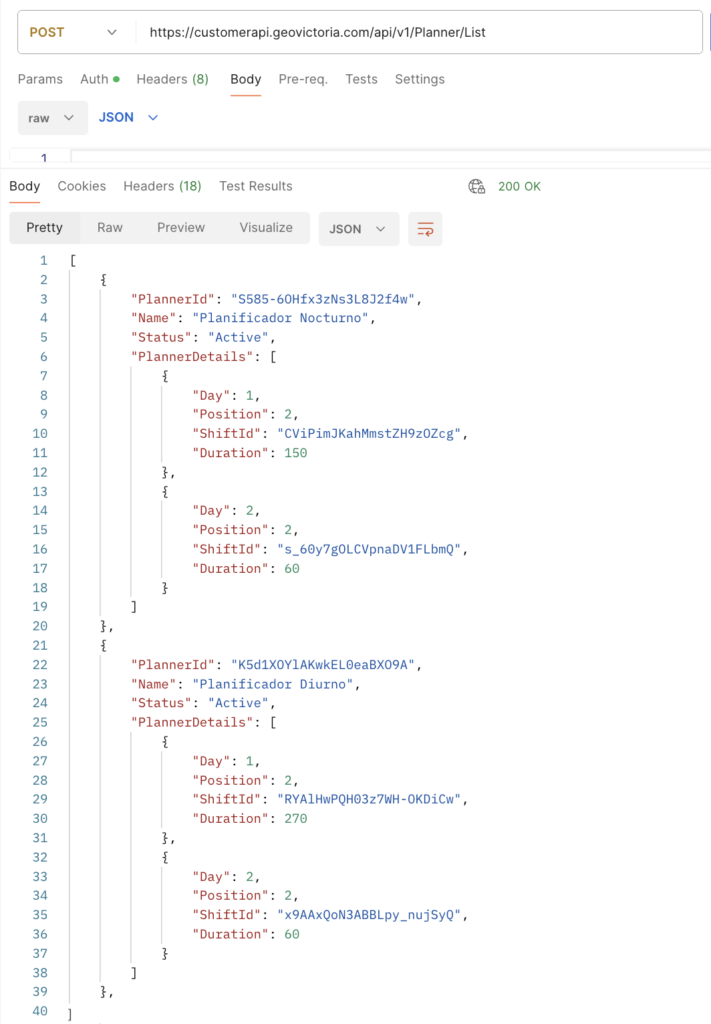Click the globe network icon beside status
The image size is (711, 1024).
coord(477,186)
